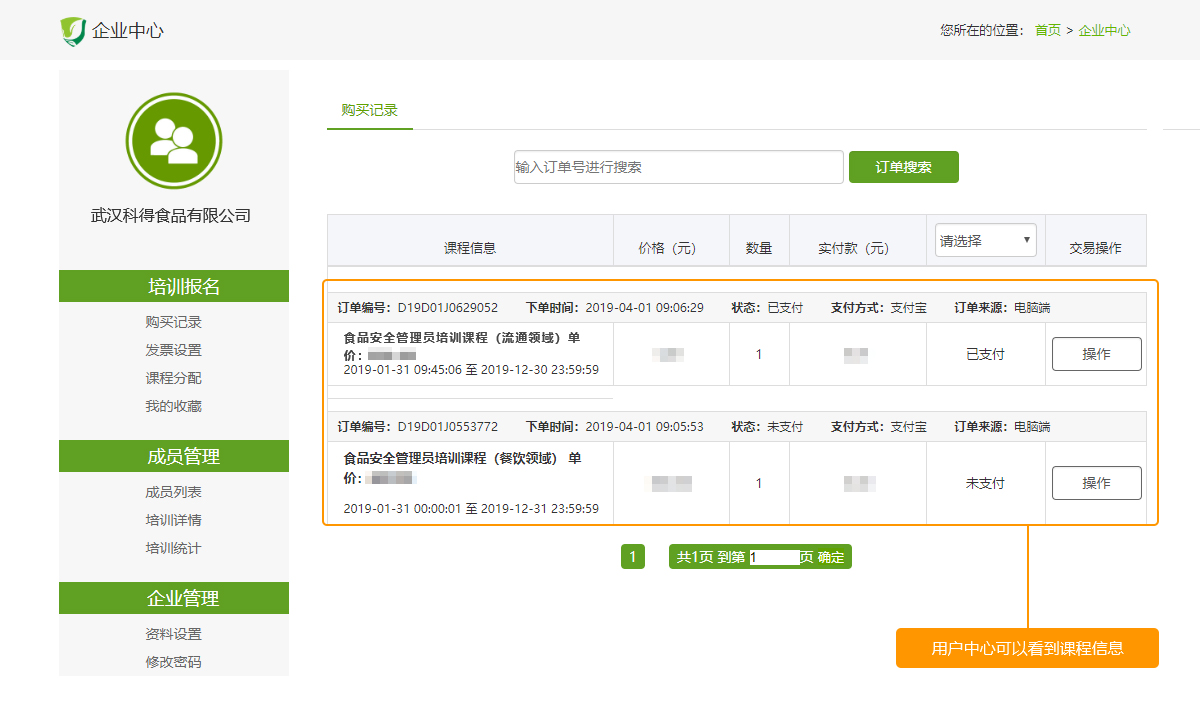Select 修改密码 in the sidebar
This screenshot has width=1200, height=714.
(174, 662)
